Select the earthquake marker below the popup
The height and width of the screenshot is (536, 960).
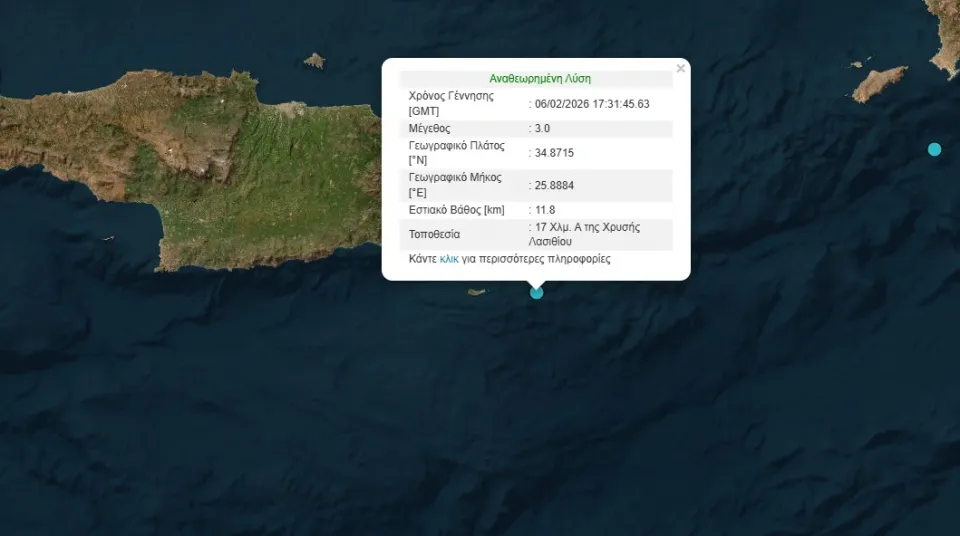537,292
